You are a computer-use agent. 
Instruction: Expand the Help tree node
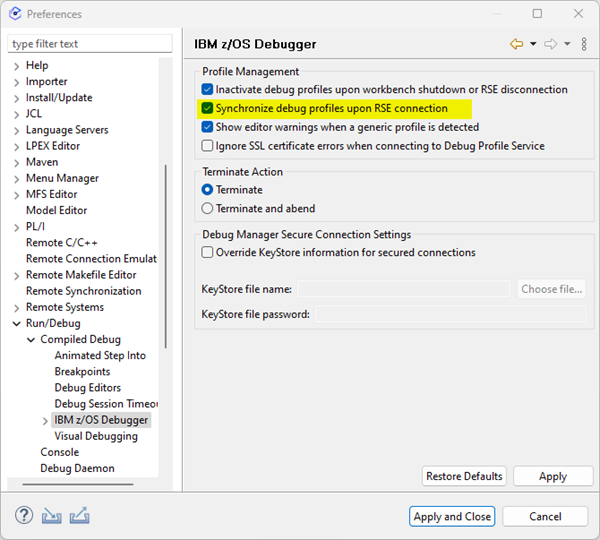(16, 66)
